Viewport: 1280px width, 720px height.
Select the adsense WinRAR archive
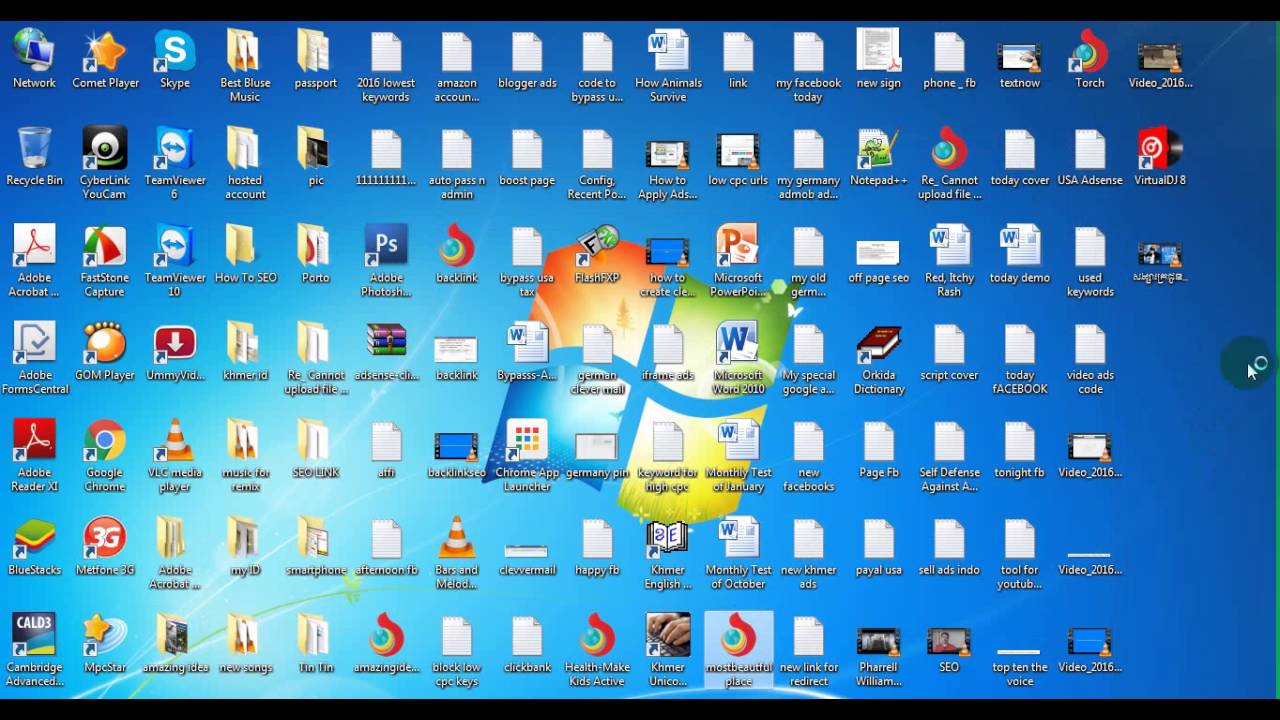coord(386,352)
